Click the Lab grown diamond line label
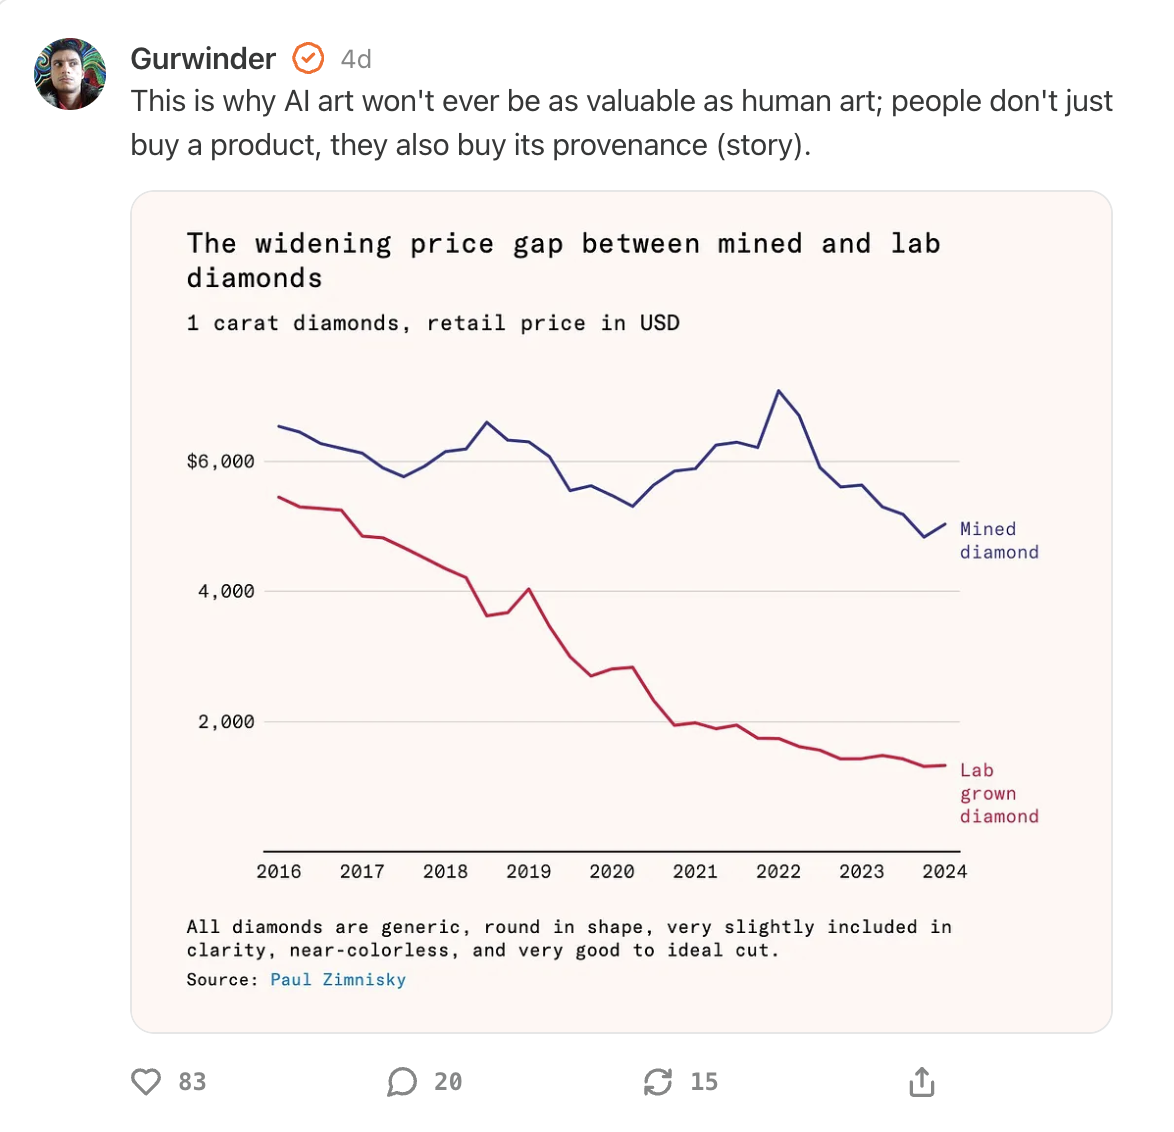 coord(998,793)
